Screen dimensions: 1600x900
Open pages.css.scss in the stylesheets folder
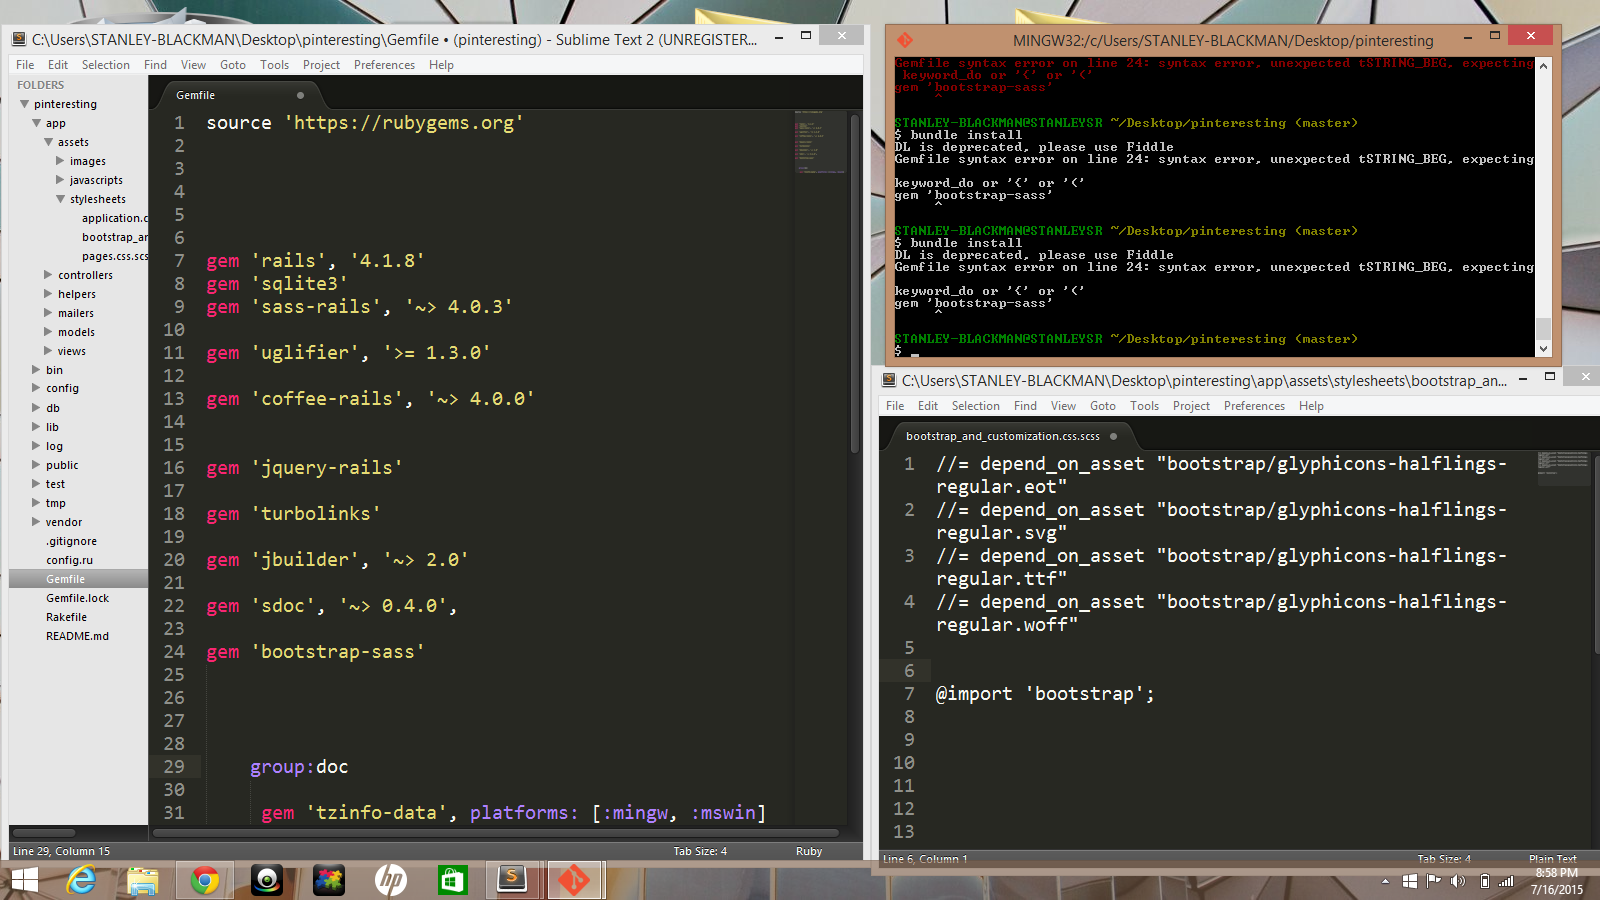115,256
